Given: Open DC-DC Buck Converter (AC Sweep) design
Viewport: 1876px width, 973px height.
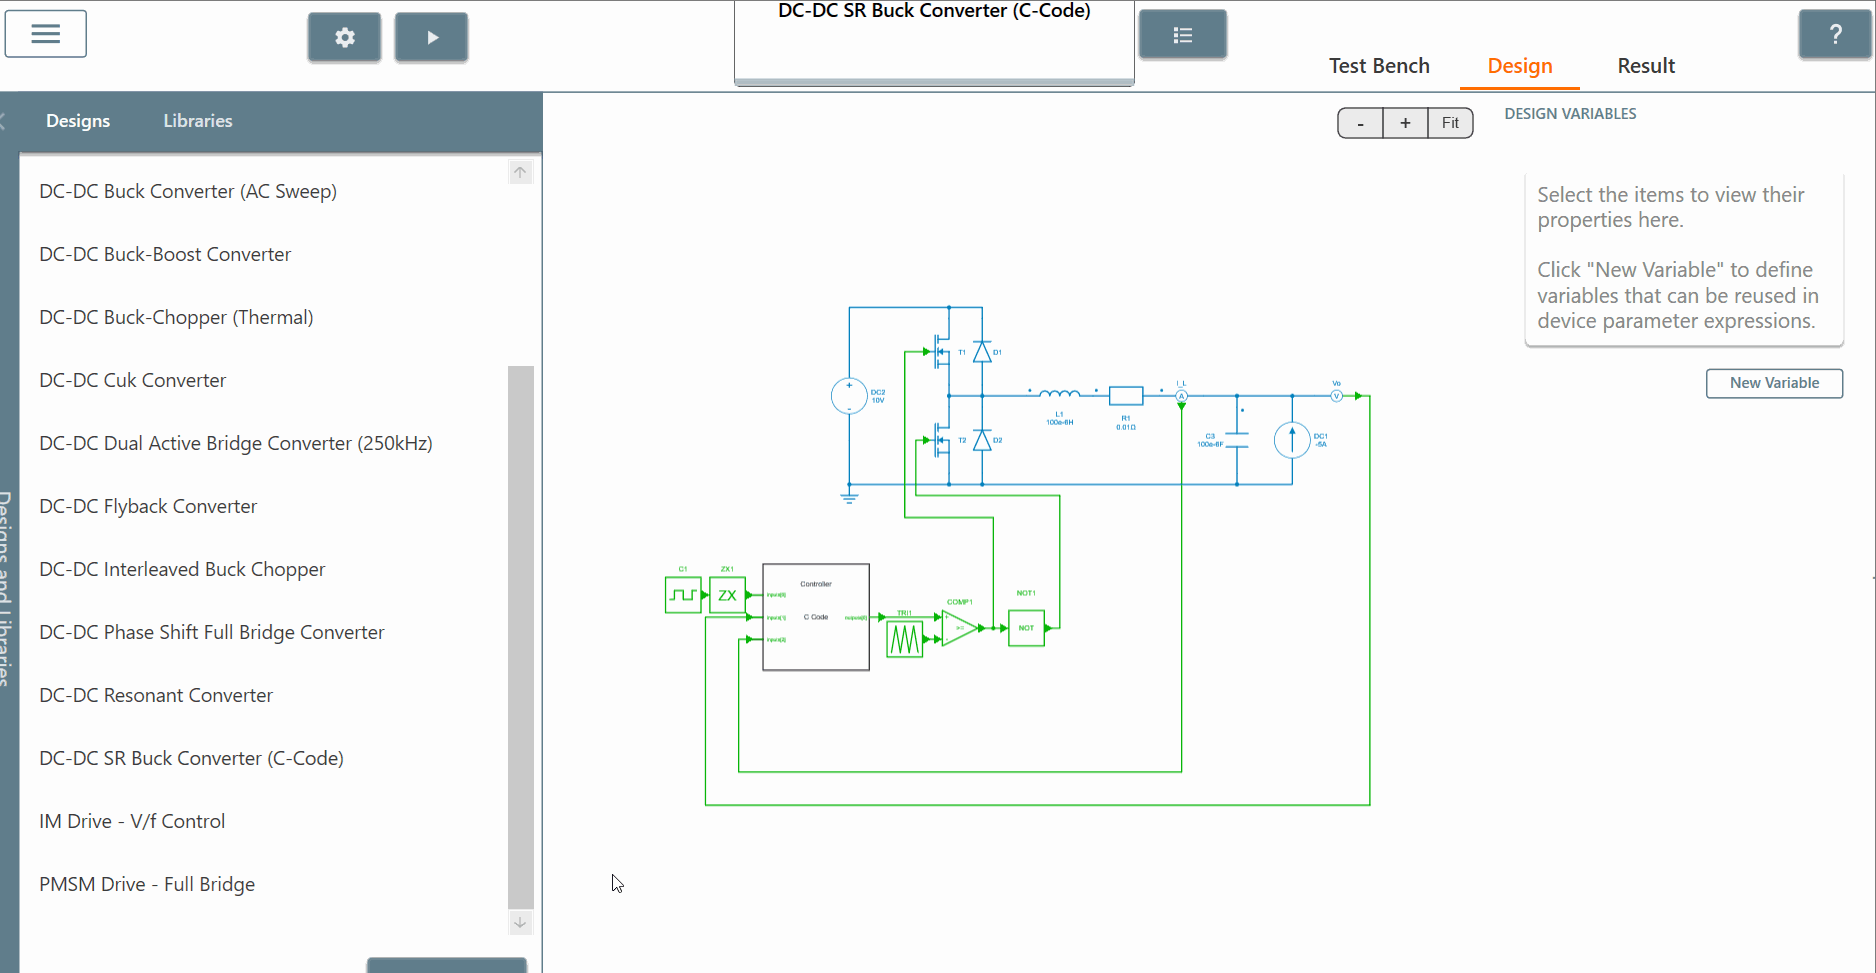Looking at the screenshot, I should (x=188, y=191).
